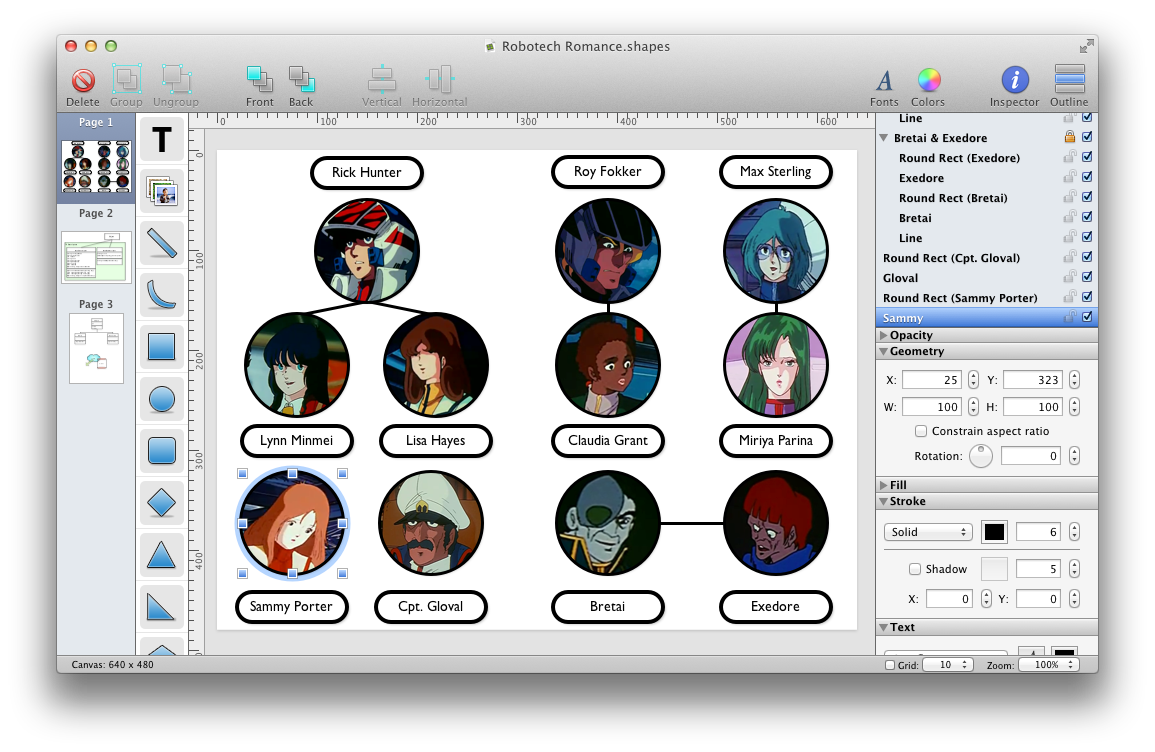Select the Text tool

point(161,139)
